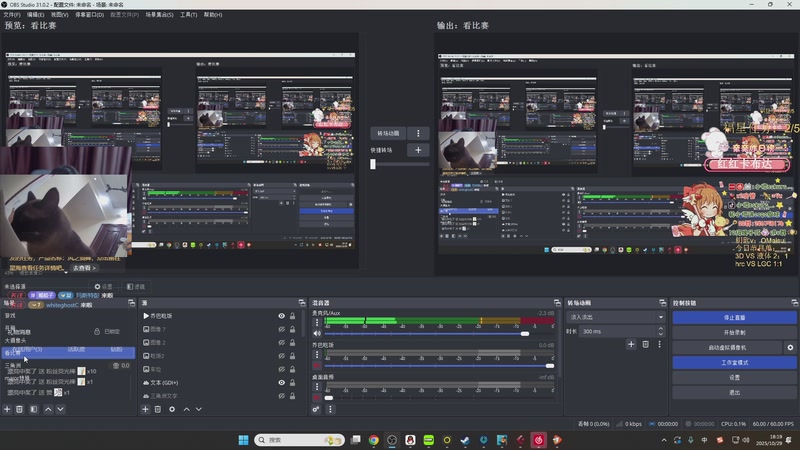
Task: Show the 车位 source with its eye icon
Action: 281,369
